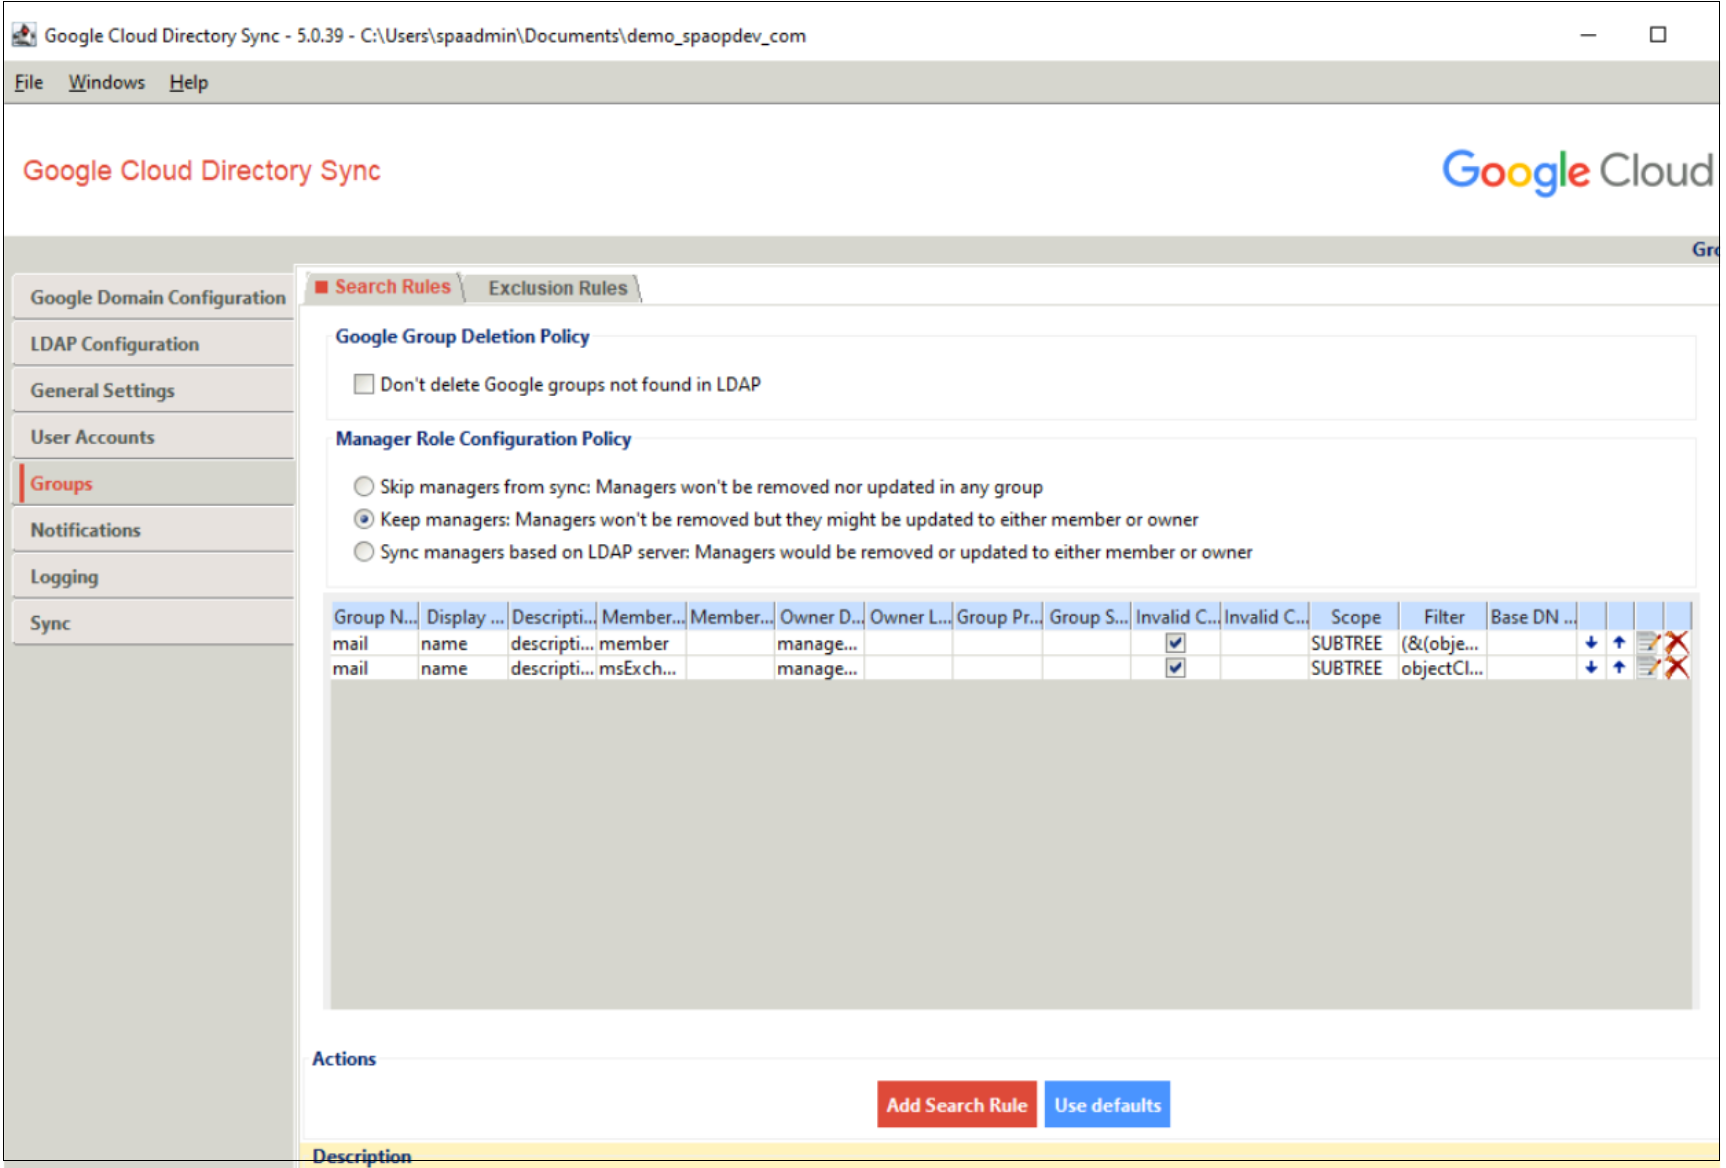The width and height of the screenshot is (1726, 1168).
Task: Move the first search rule up
Action: click(x=1619, y=643)
